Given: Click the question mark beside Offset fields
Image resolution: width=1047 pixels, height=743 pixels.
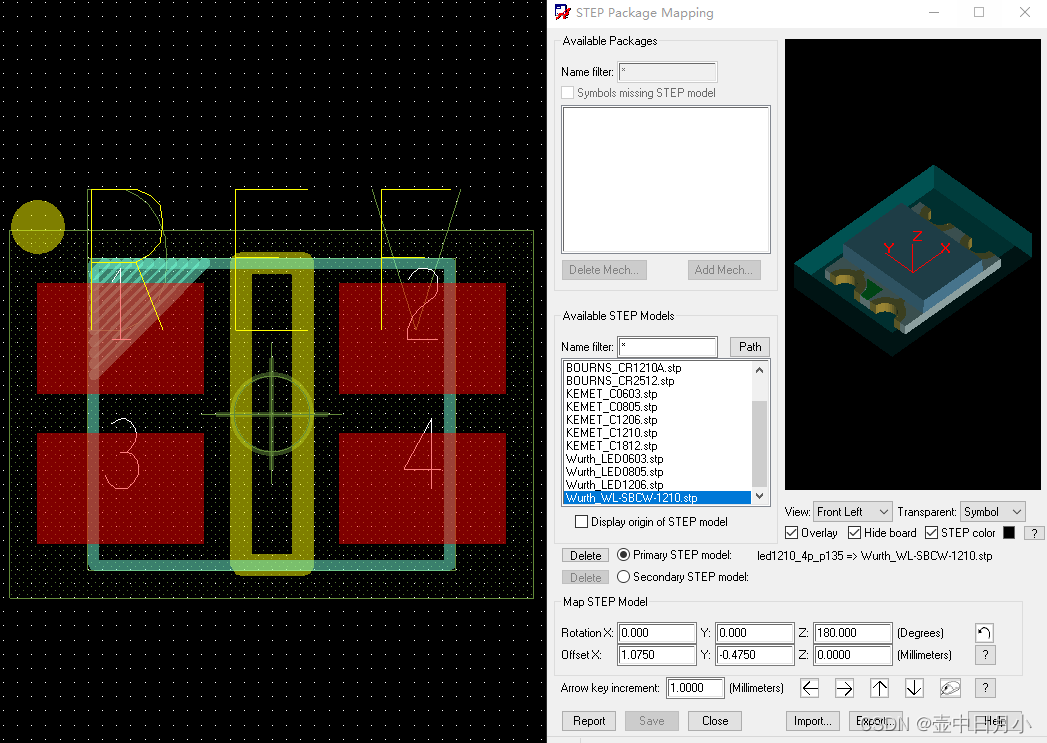Looking at the screenshot, I should [x=984, y=654].
